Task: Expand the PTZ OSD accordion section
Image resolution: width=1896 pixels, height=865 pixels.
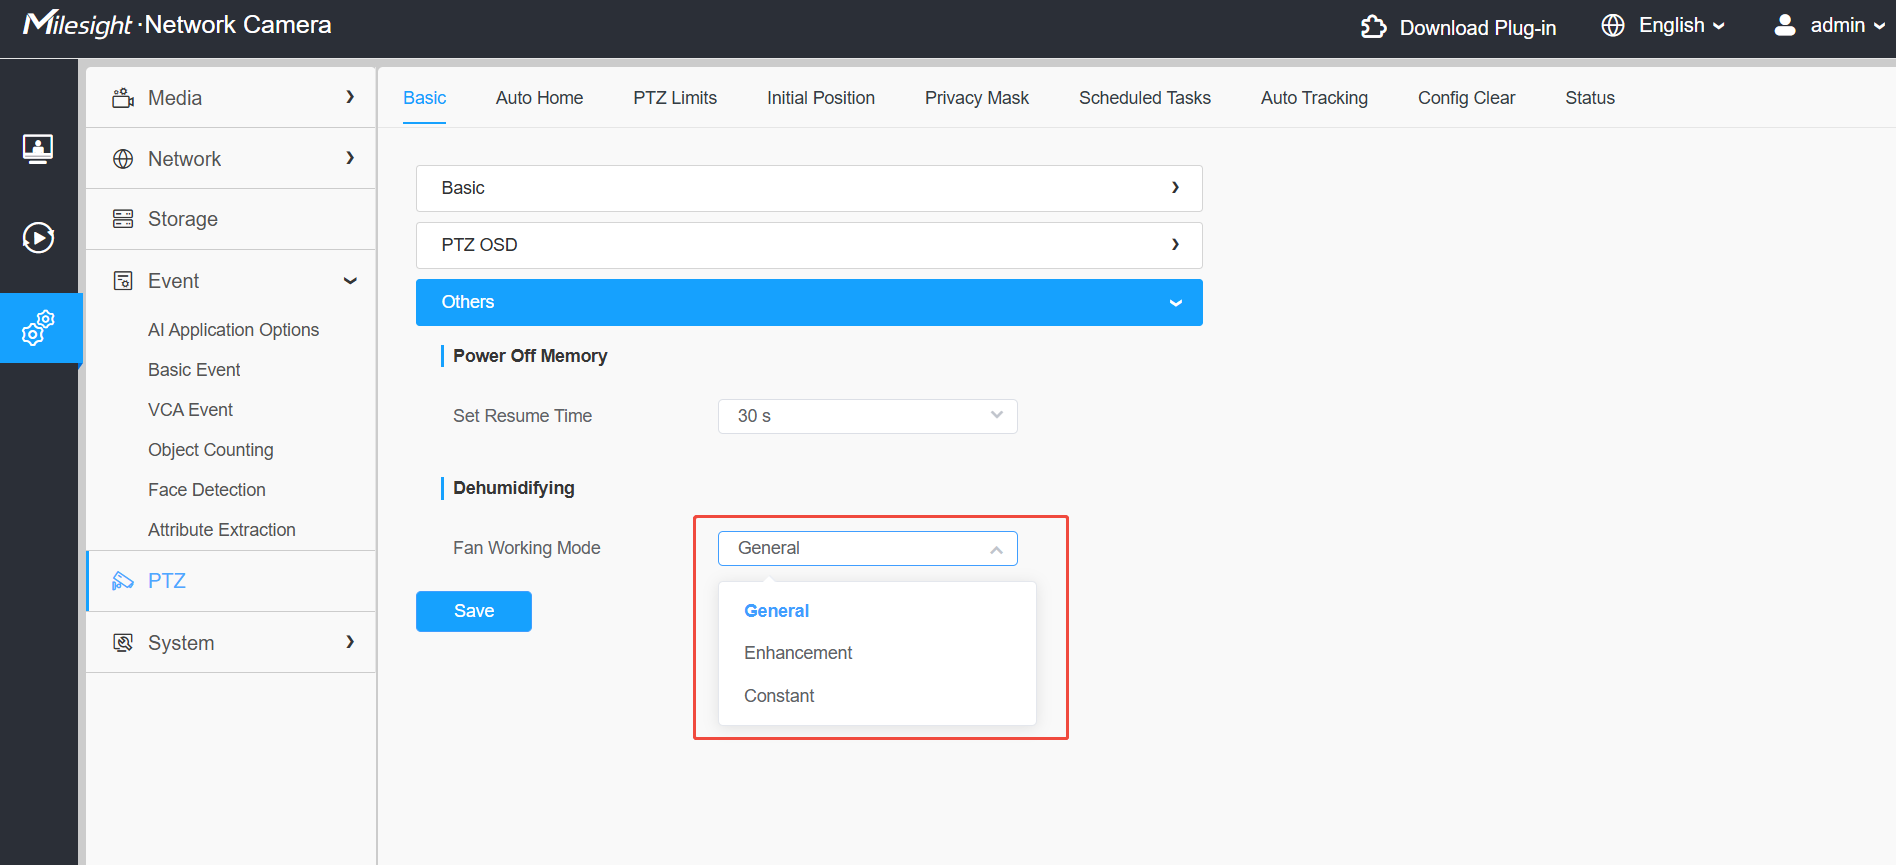Action: [x=809, y=245]
